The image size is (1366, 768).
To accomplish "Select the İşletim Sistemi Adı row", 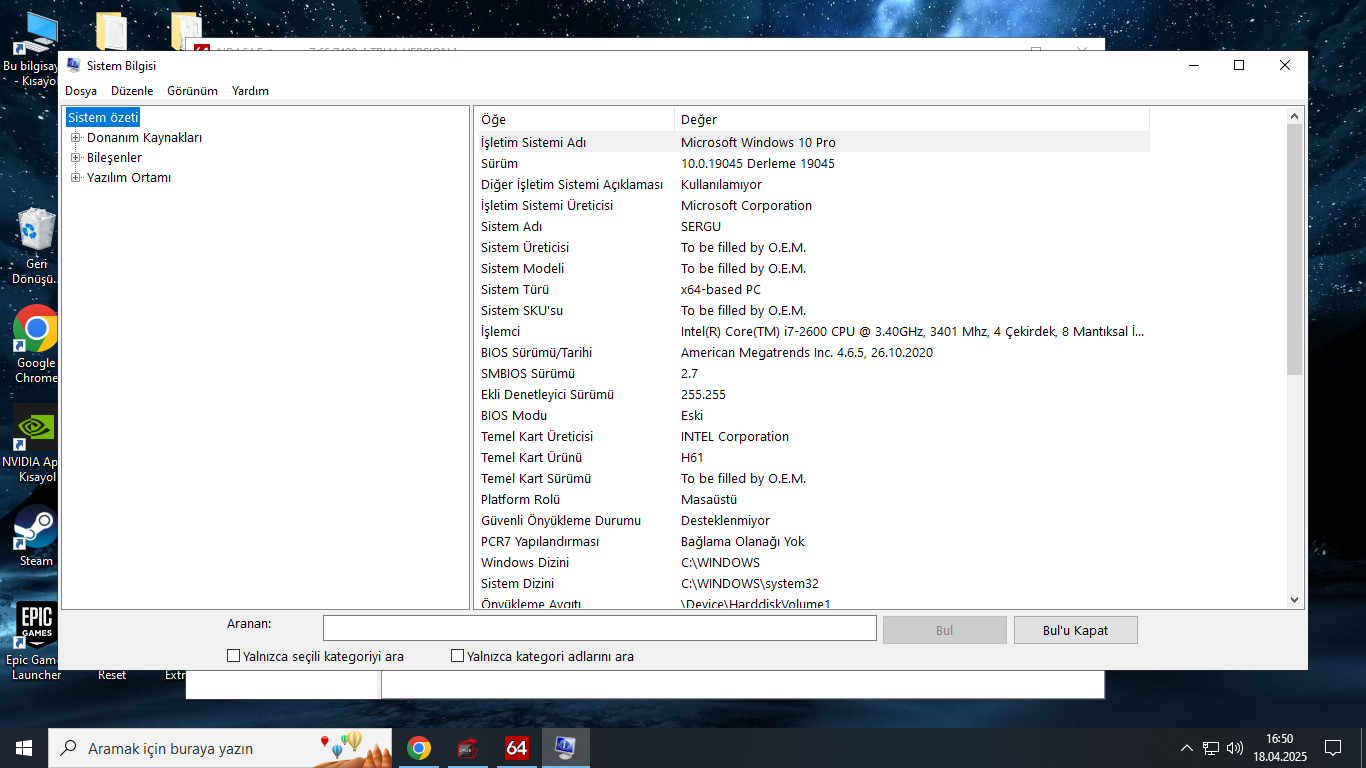I will tap(812, 142).
